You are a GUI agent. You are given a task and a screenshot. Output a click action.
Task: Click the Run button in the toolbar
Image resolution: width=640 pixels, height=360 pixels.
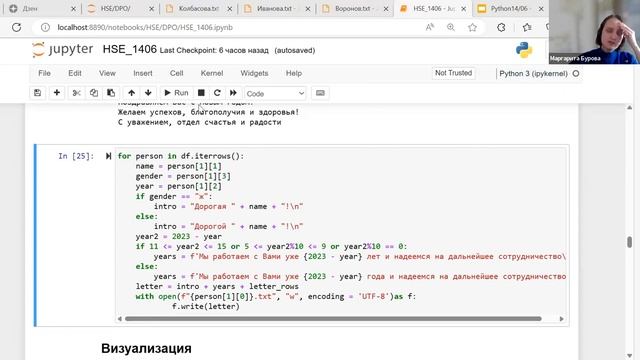click(176, 93)
